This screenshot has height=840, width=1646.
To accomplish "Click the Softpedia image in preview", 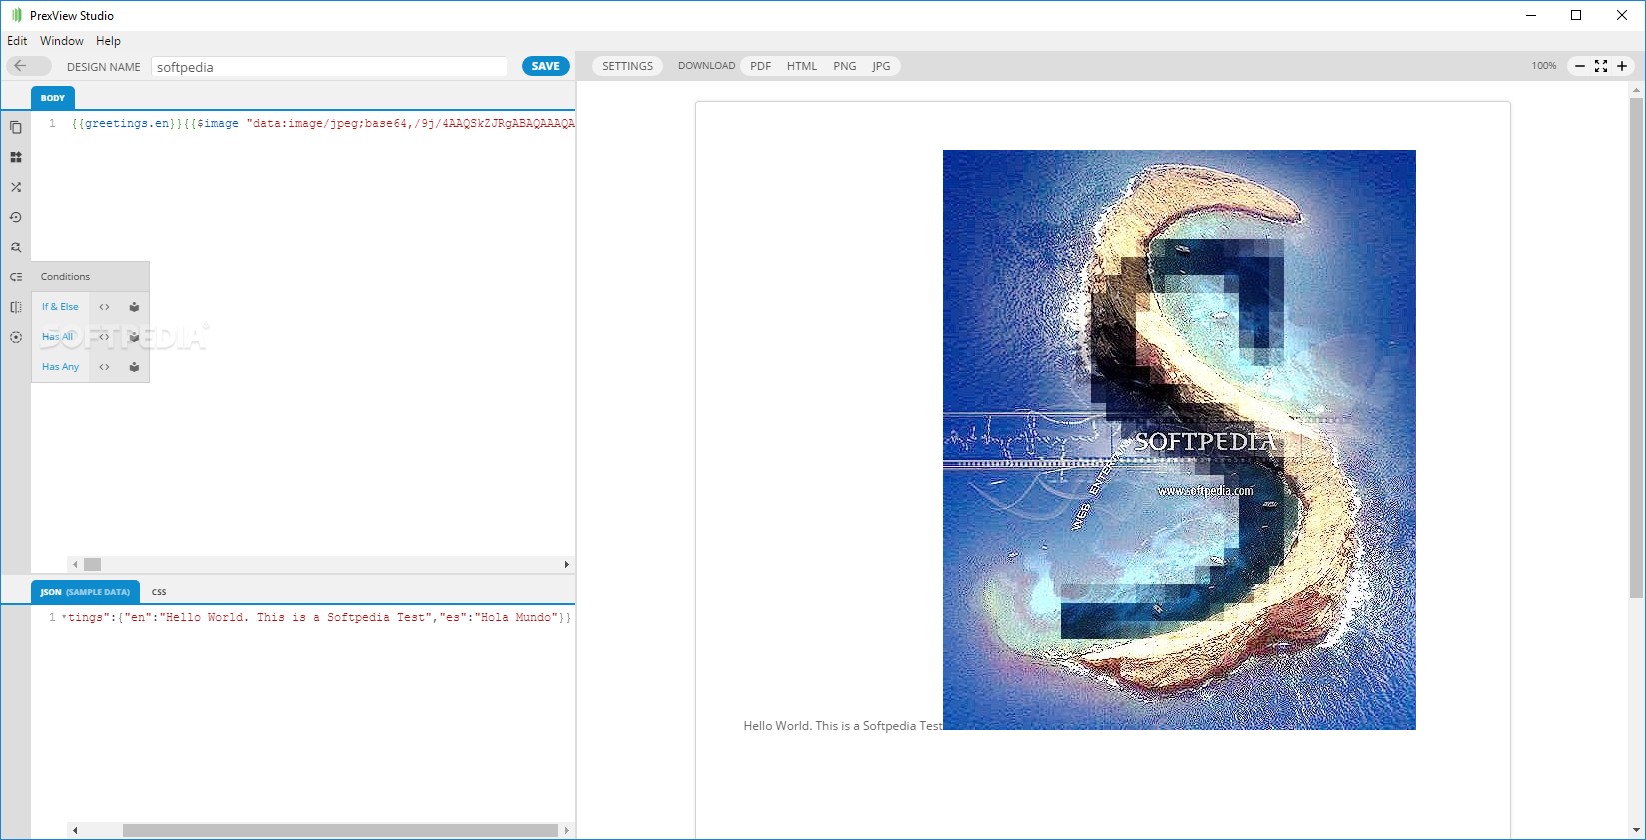I will pos(1179,440).
